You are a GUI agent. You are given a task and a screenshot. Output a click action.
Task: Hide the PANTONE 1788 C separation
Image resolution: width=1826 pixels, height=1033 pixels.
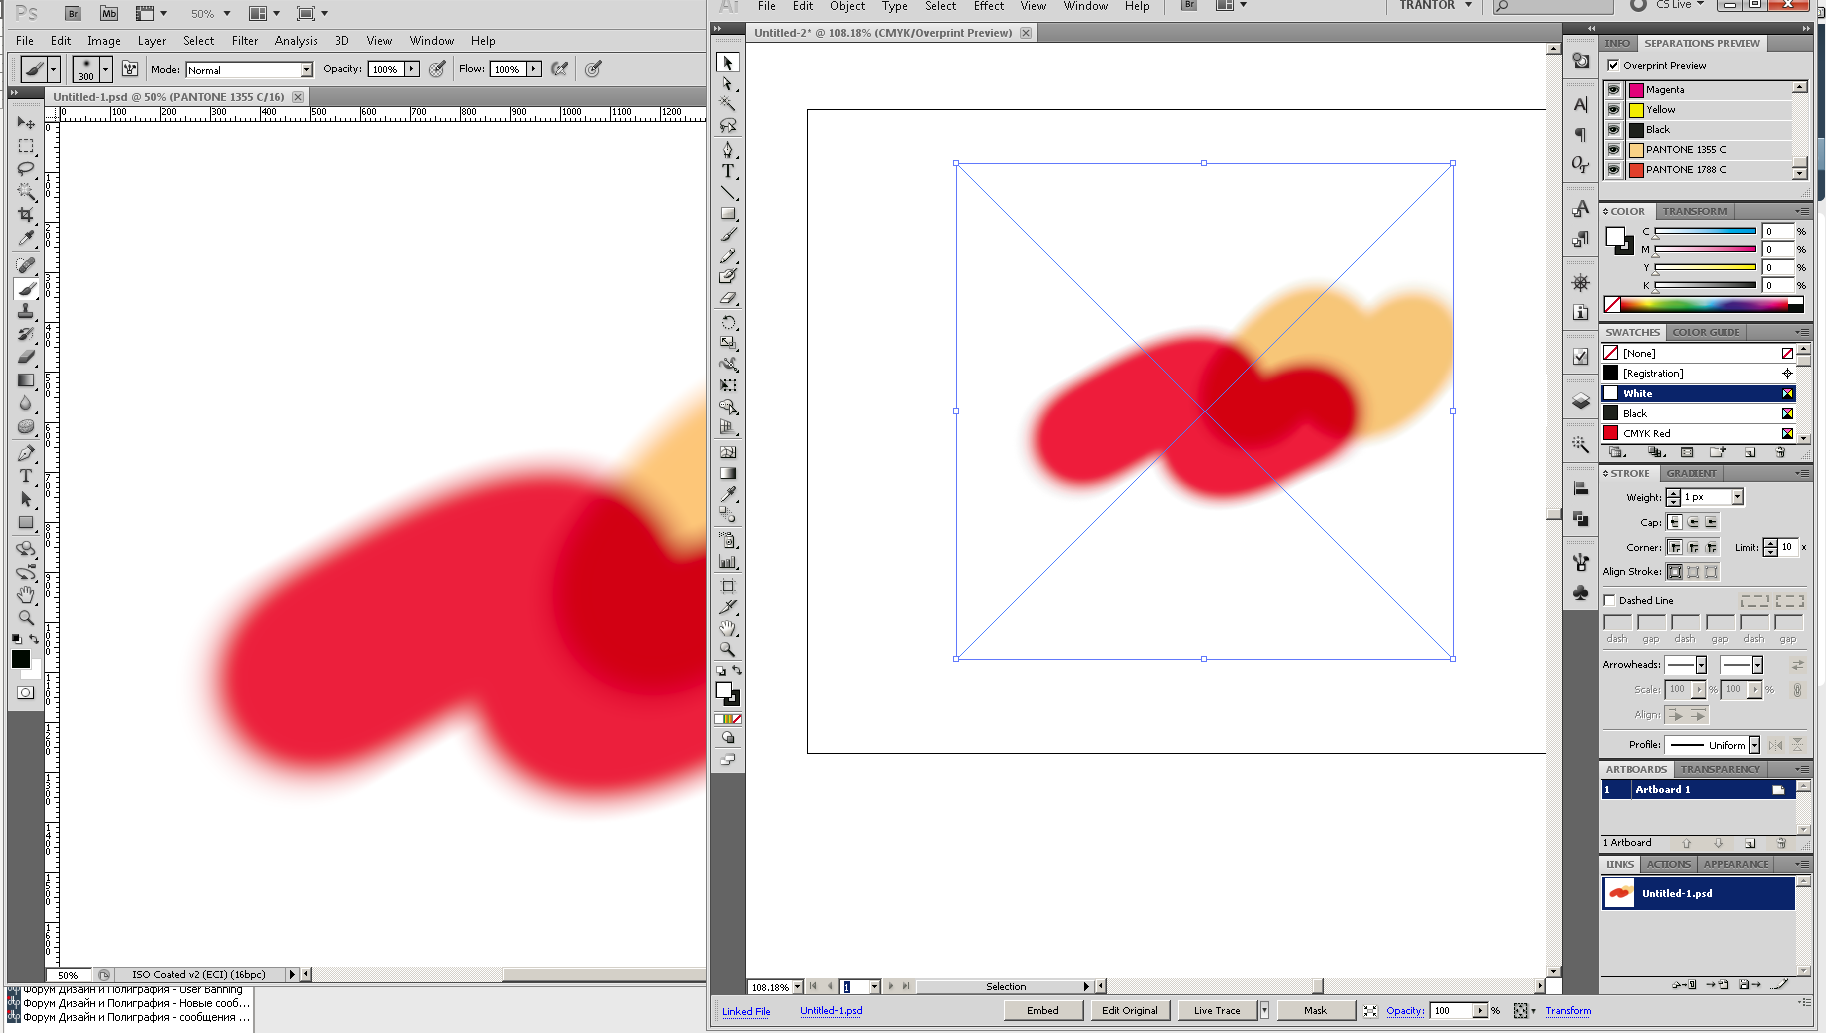[1613, 170]
